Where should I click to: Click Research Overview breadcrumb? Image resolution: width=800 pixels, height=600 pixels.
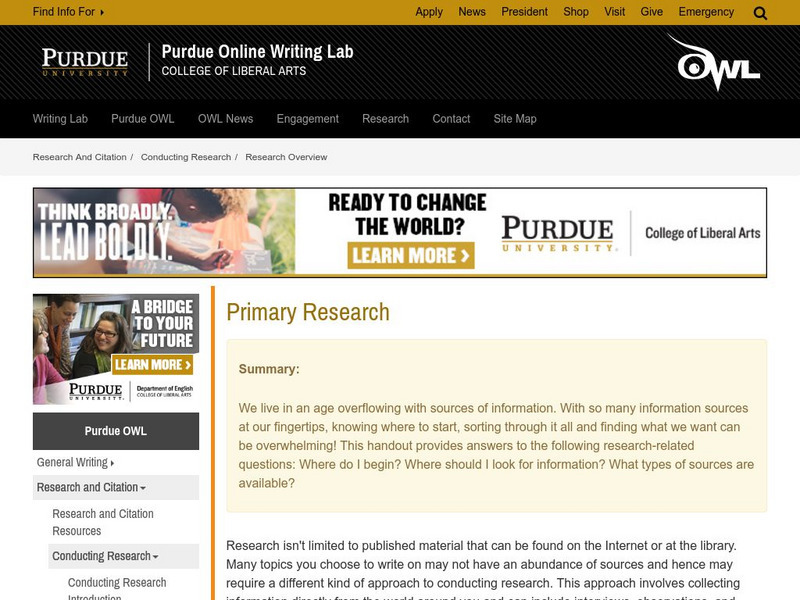286,157
